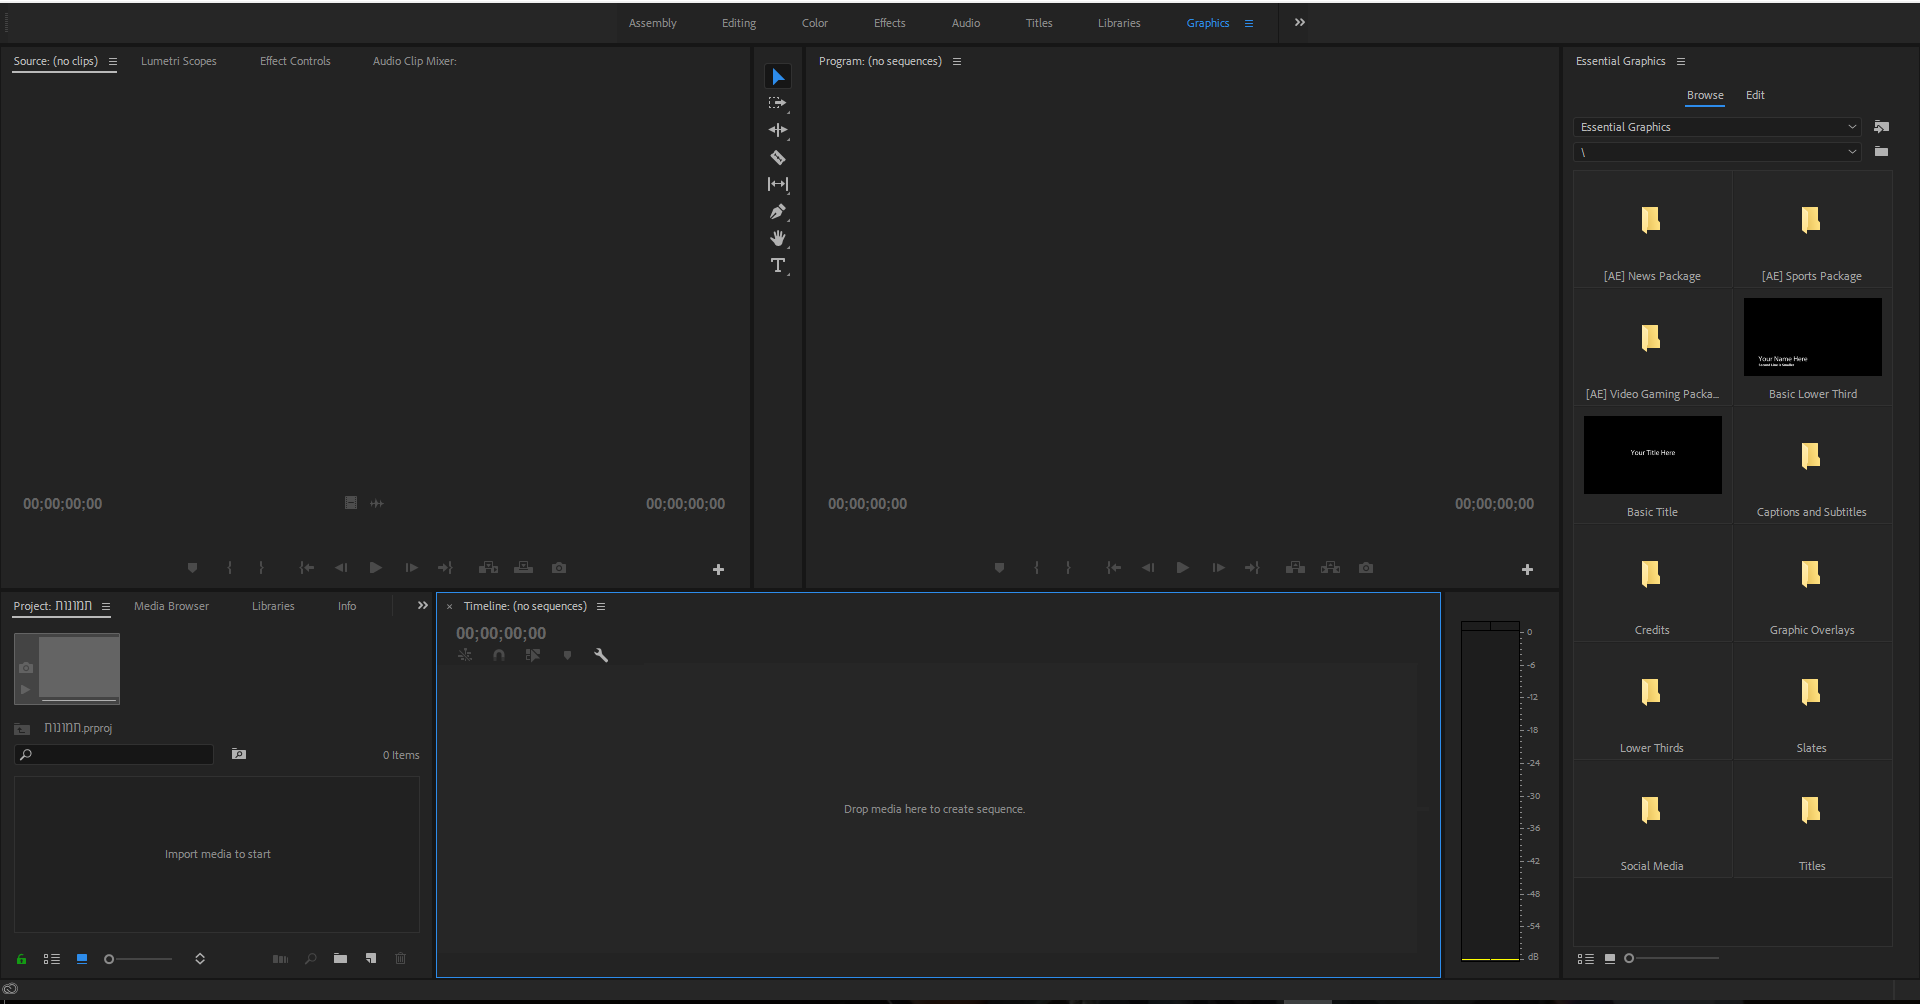Add a marker in the Timeline toolbar
The height and width of the screenshot is (1004, 1920).
tap(567, 655)
